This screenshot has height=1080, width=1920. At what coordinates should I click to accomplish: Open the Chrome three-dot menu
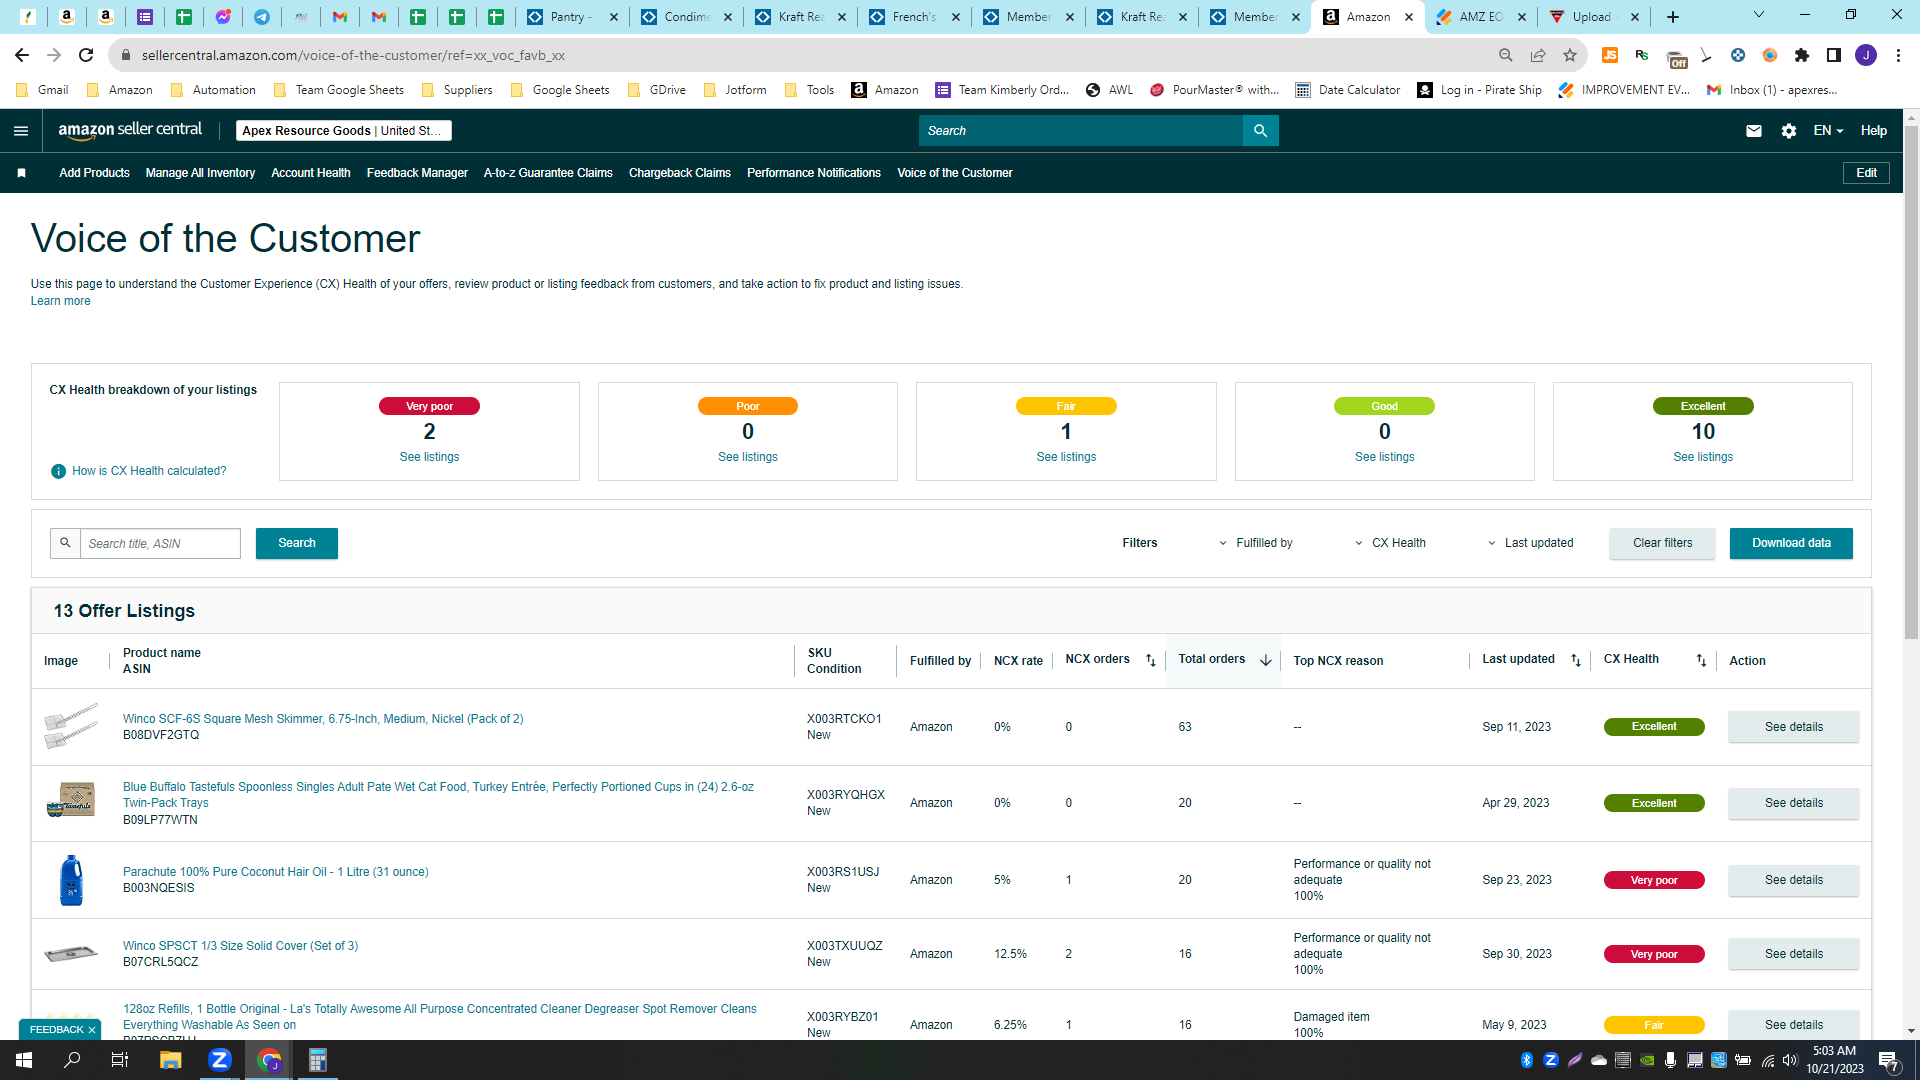pos(1898,55)
